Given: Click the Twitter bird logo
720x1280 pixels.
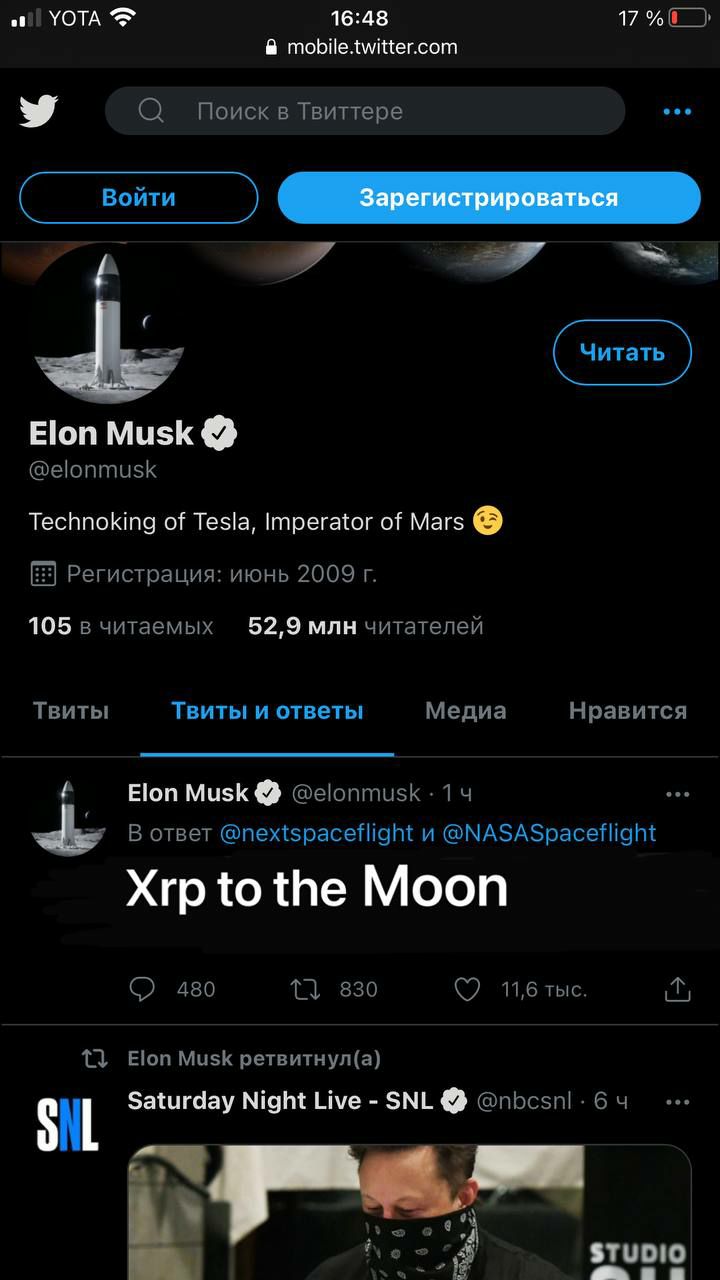Looking at the screenshot, I should click(39, 111).
